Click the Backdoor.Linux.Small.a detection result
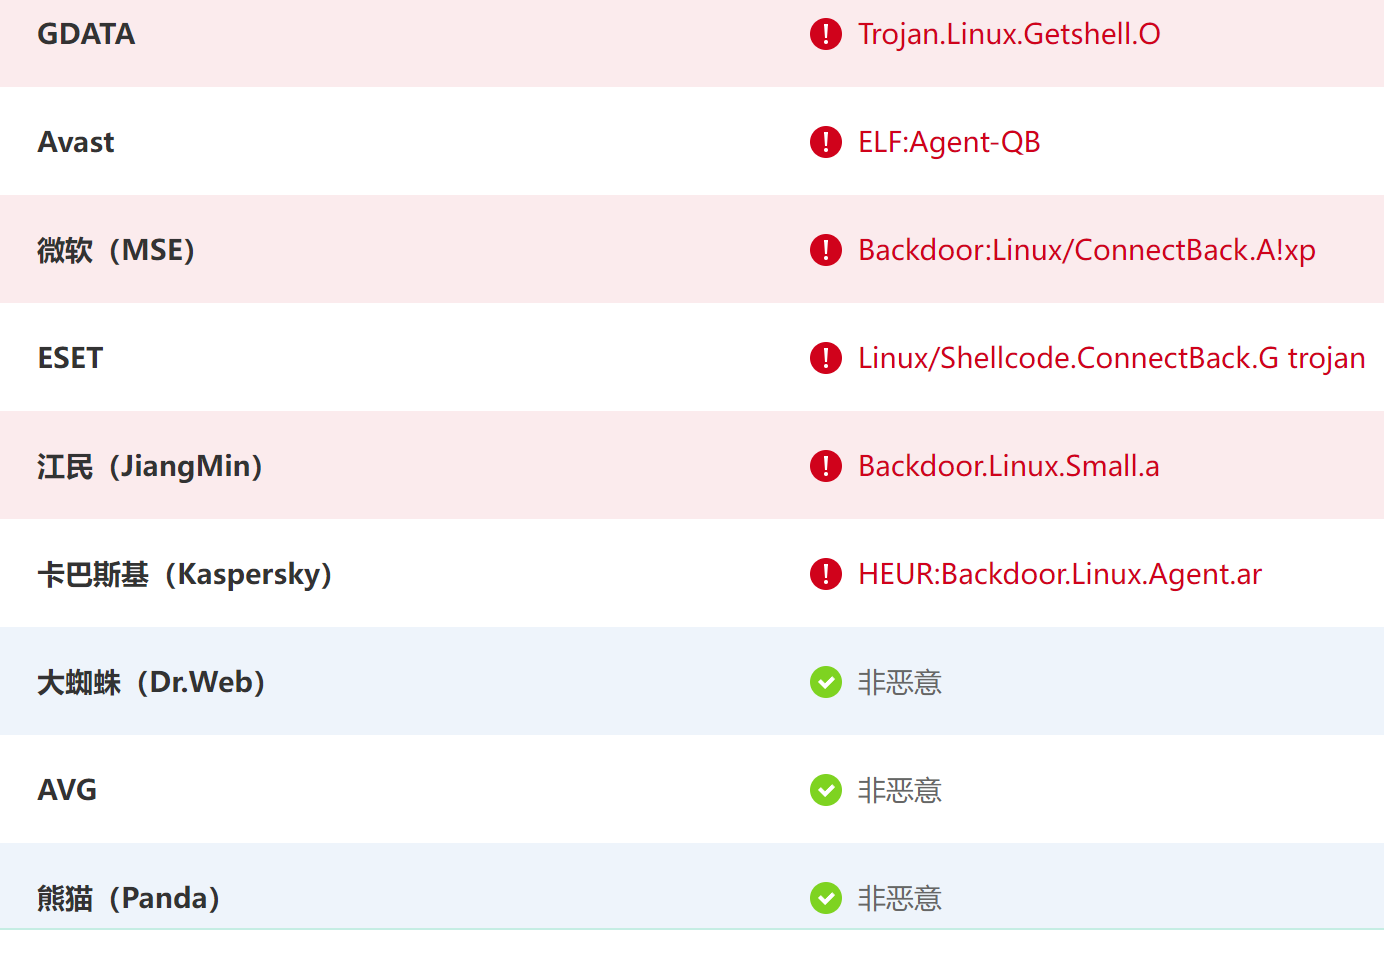Screen dimensions: 1384x962 click(x=1009, y=466)
